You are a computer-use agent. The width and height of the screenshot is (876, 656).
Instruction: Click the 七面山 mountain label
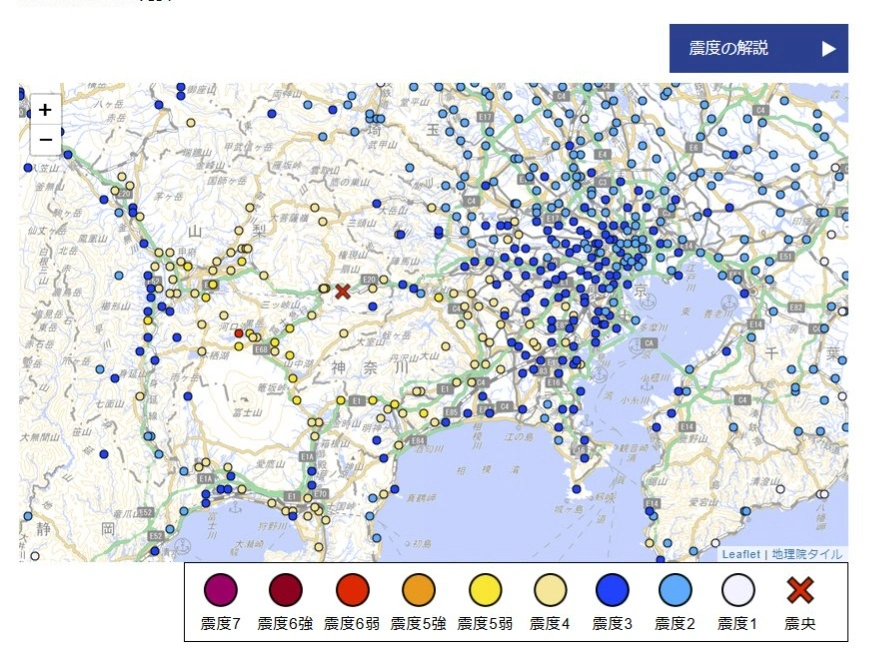pos(108,403)
